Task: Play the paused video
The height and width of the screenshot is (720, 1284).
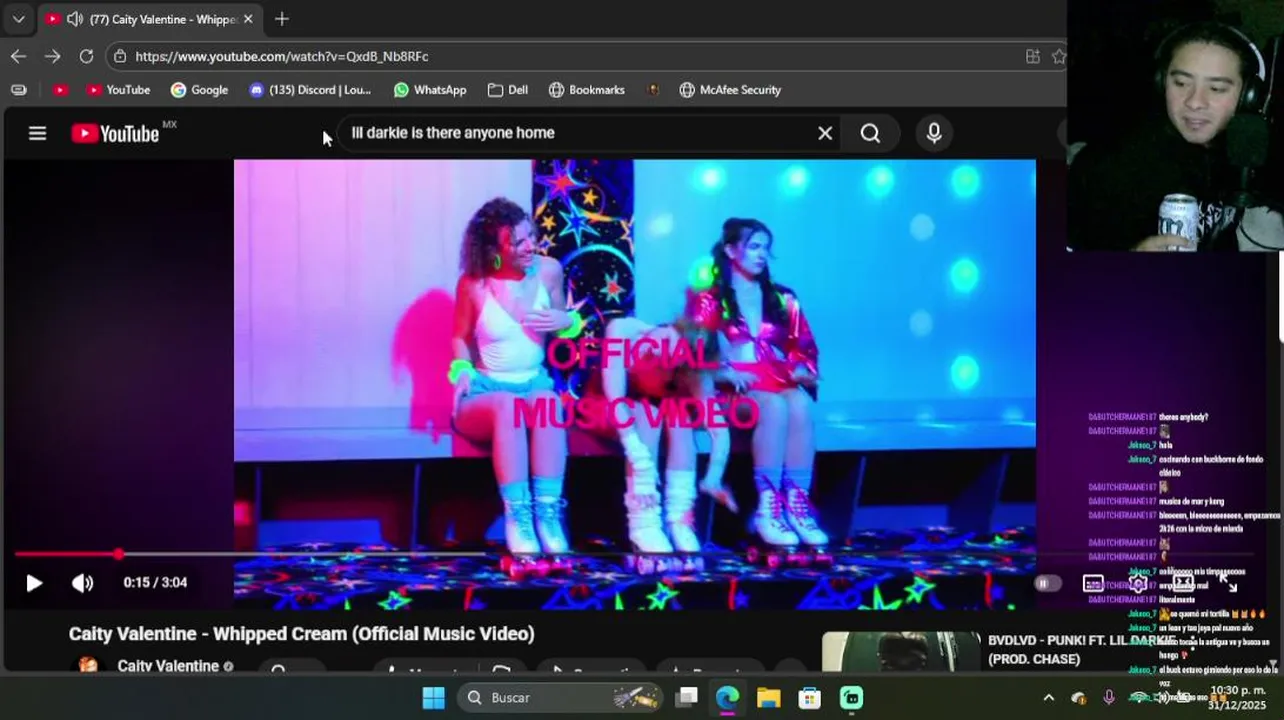Action: [33, 583]
